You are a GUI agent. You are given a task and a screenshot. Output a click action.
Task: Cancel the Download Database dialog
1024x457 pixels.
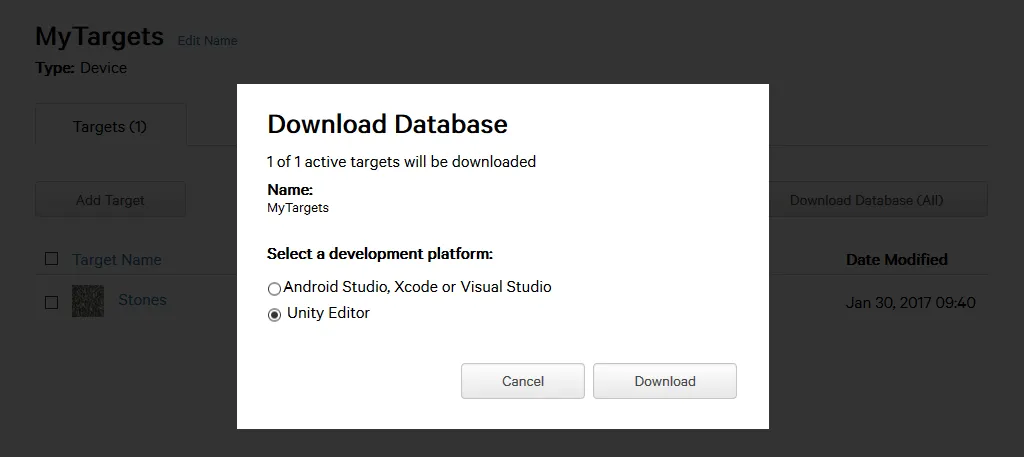522,381
